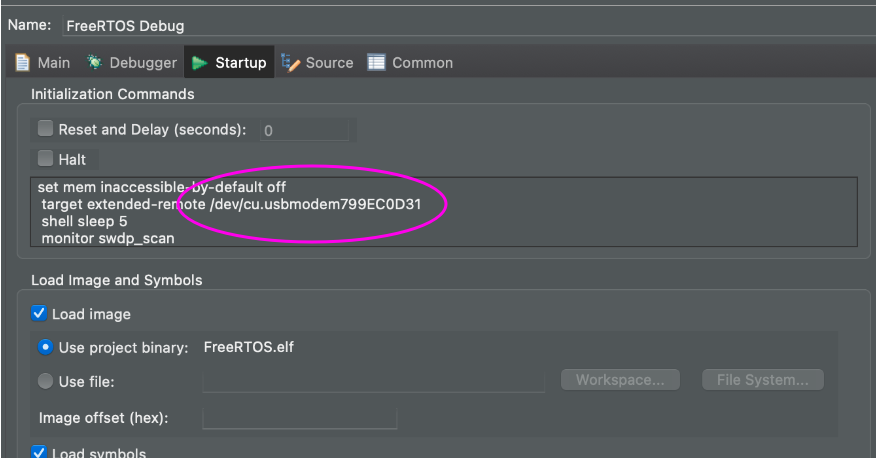
Task: Switch to the Main tab
Action: (42, 63)
